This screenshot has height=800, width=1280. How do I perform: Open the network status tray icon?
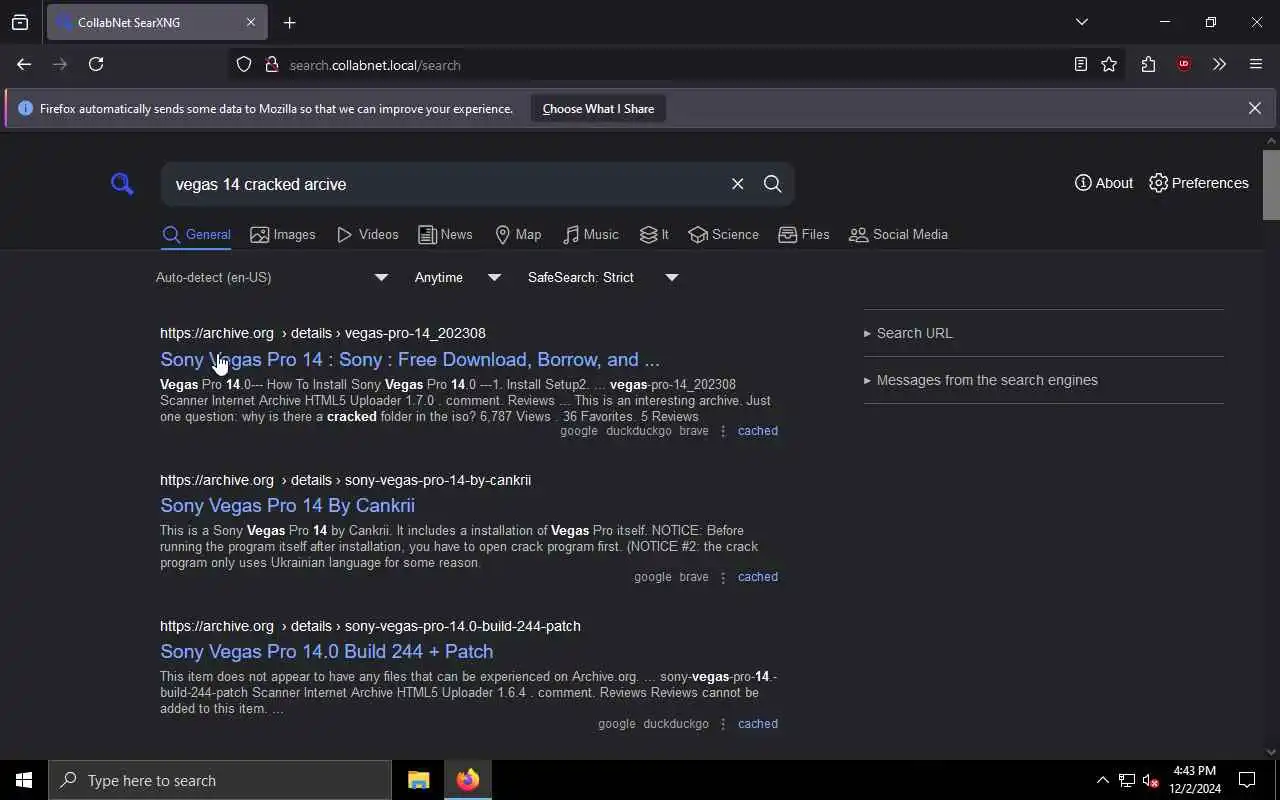click(x=1127, y=780)
